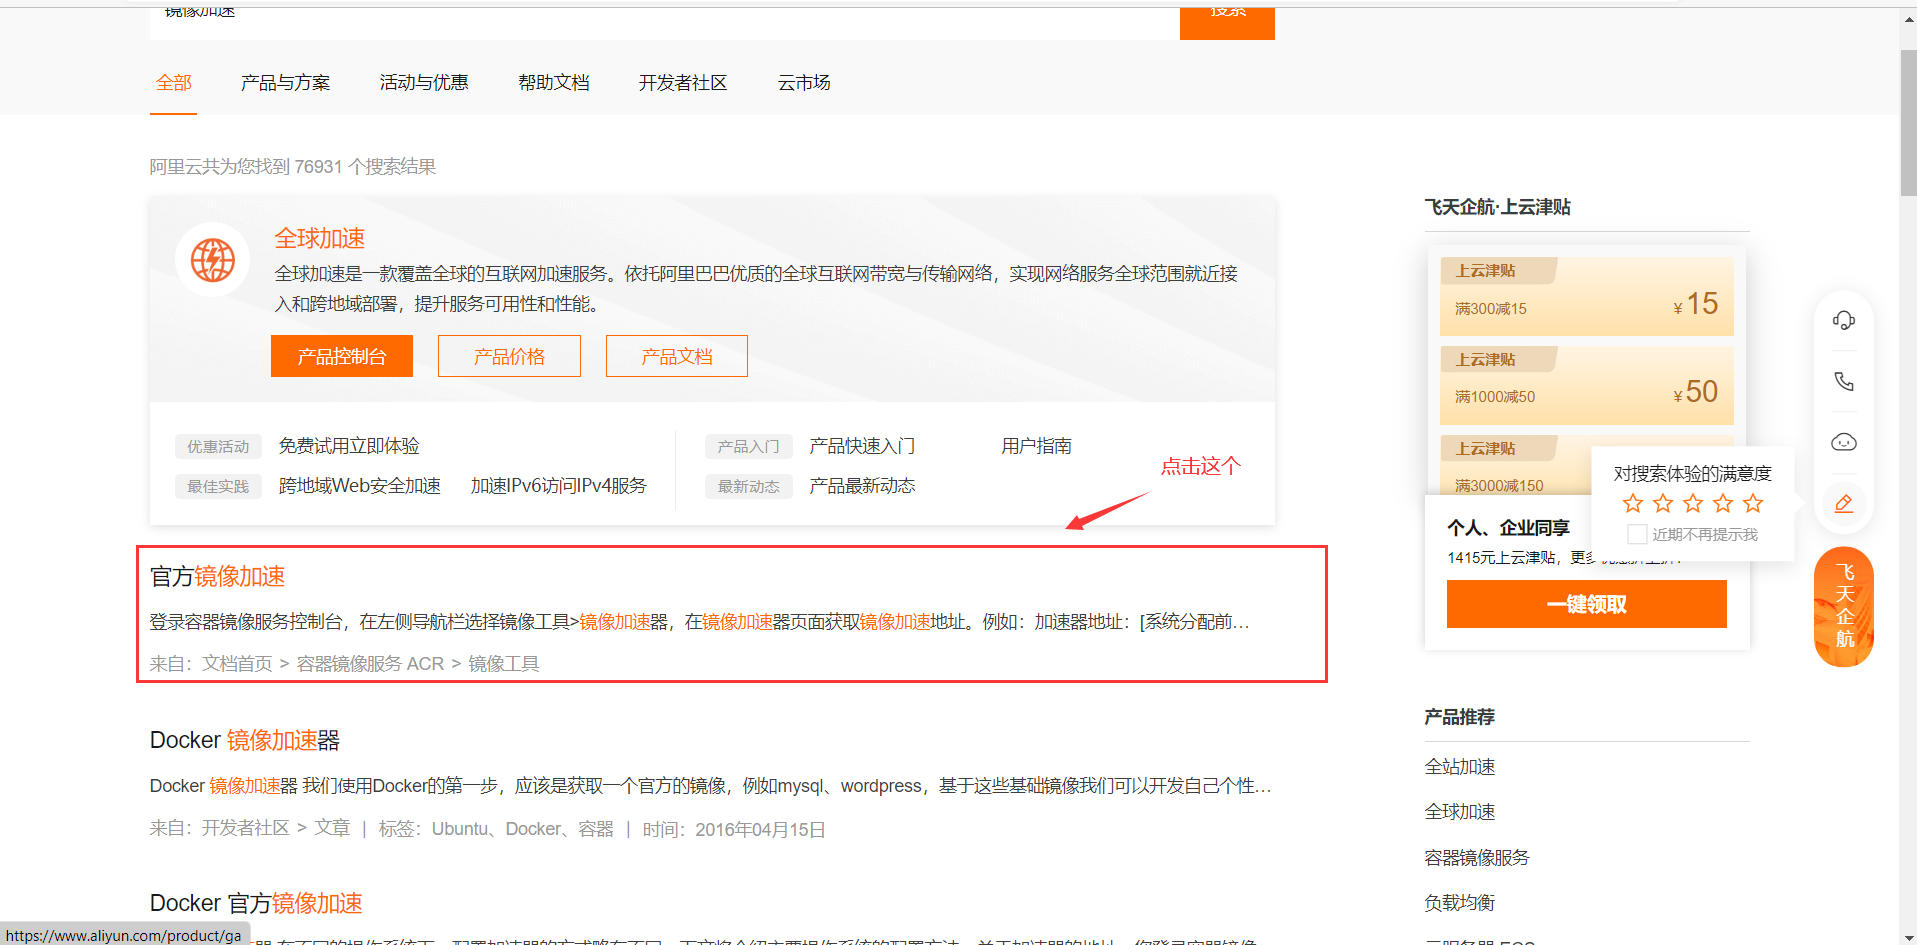The width and height of the screenshot is (1917, 945).
Task: Switch to the 云市场 tab
Action: point(804,83)
